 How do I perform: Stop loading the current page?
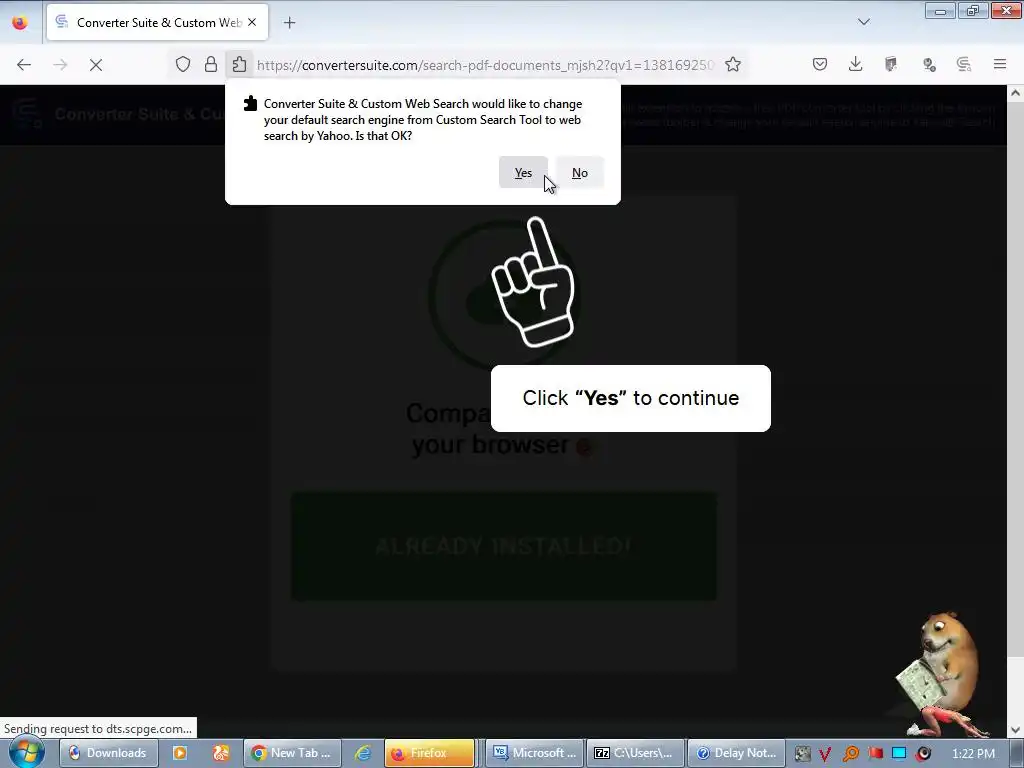96,65
